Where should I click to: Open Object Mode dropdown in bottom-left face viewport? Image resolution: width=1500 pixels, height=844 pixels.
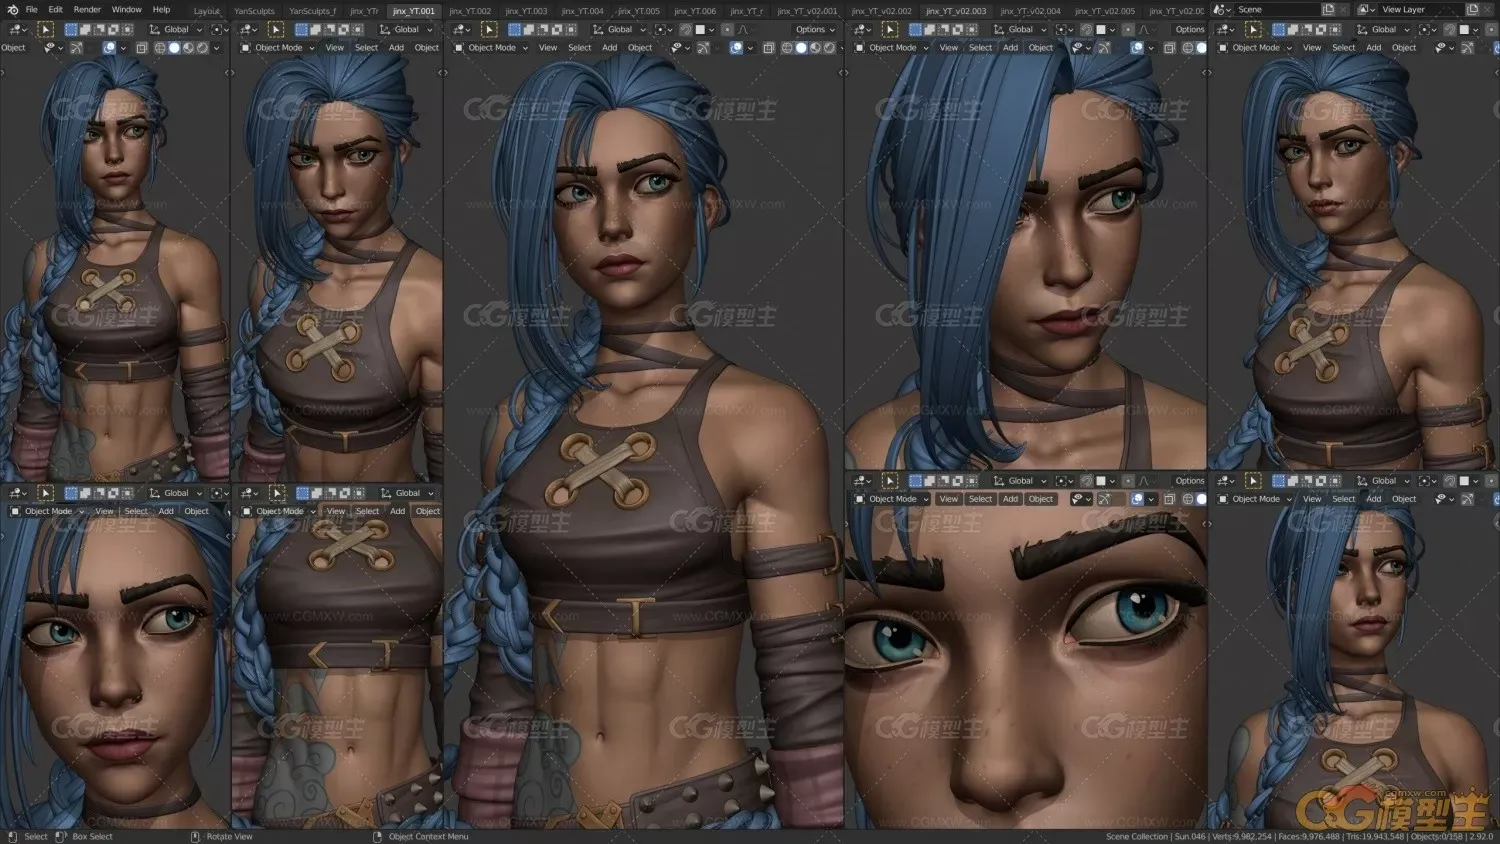[x=48, y=511]
